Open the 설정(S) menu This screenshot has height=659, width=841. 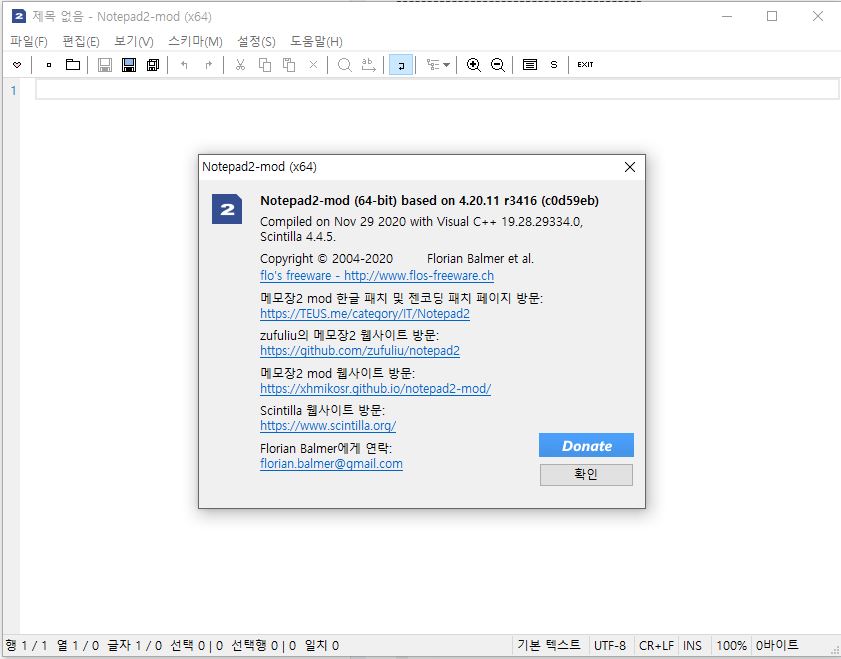(256, 41)
